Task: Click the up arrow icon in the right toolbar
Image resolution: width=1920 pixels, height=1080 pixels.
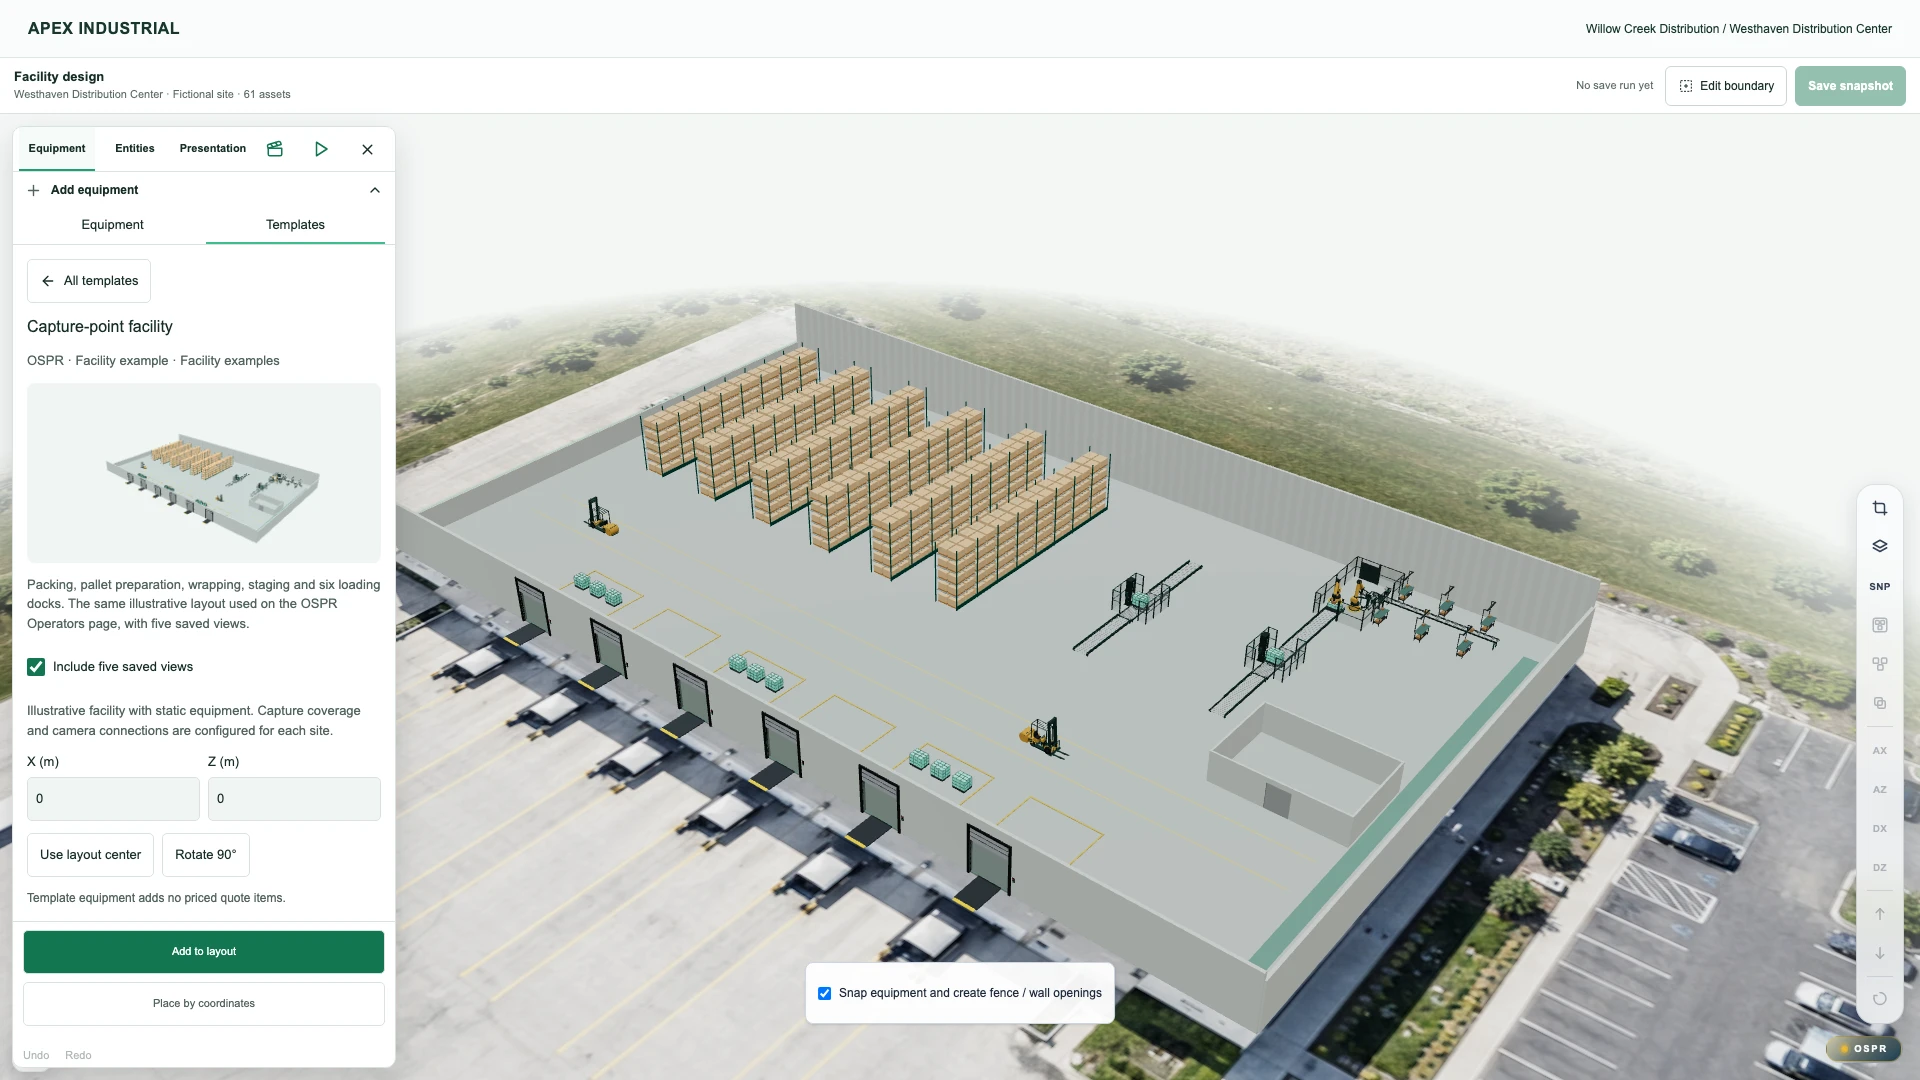Action: [x=1880, y=914]
